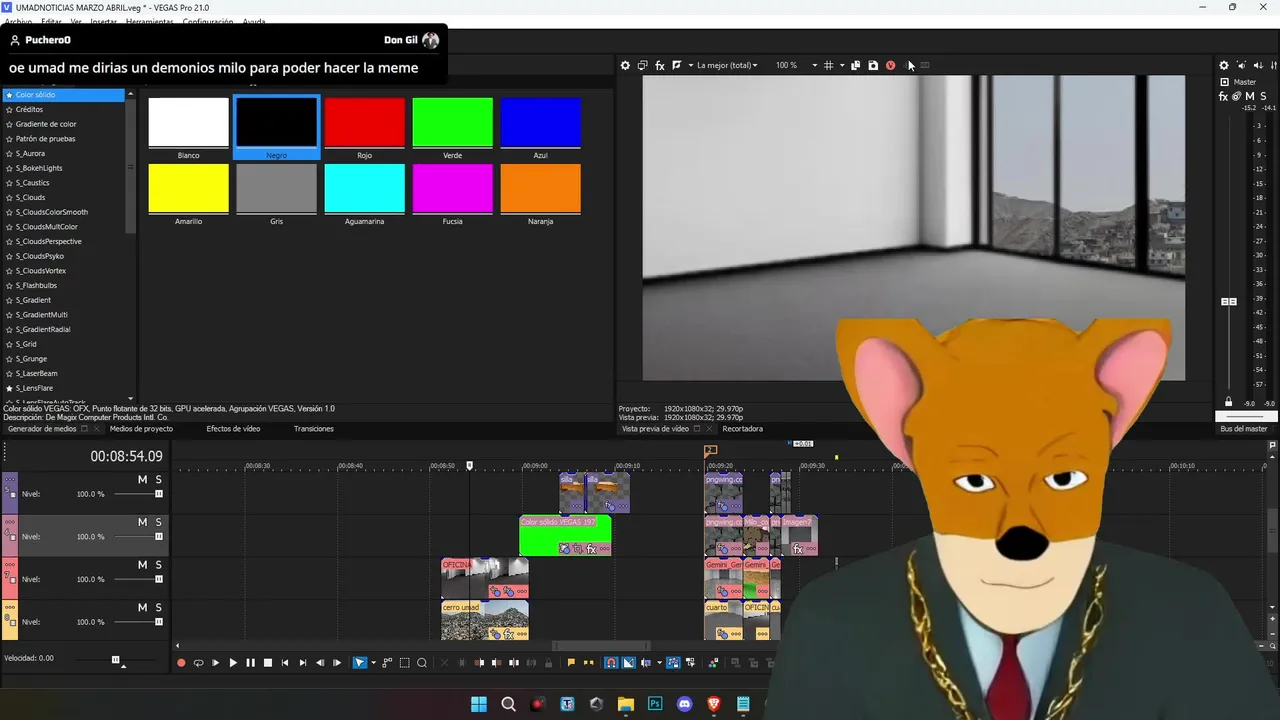Insert region with double yellow flag icon

pyautogui.click(x=588, y=662)
